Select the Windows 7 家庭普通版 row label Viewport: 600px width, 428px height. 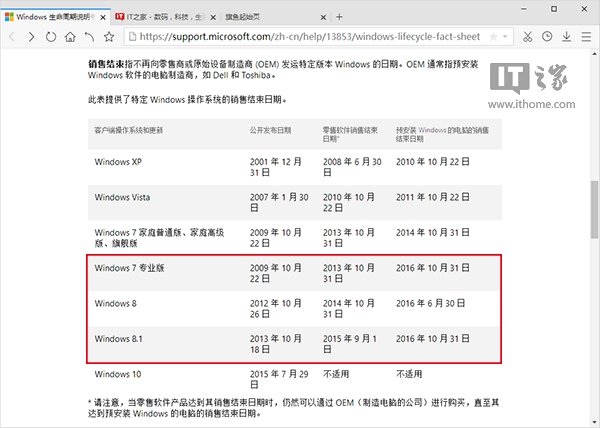pyautogui.click(x=159, y=238)
